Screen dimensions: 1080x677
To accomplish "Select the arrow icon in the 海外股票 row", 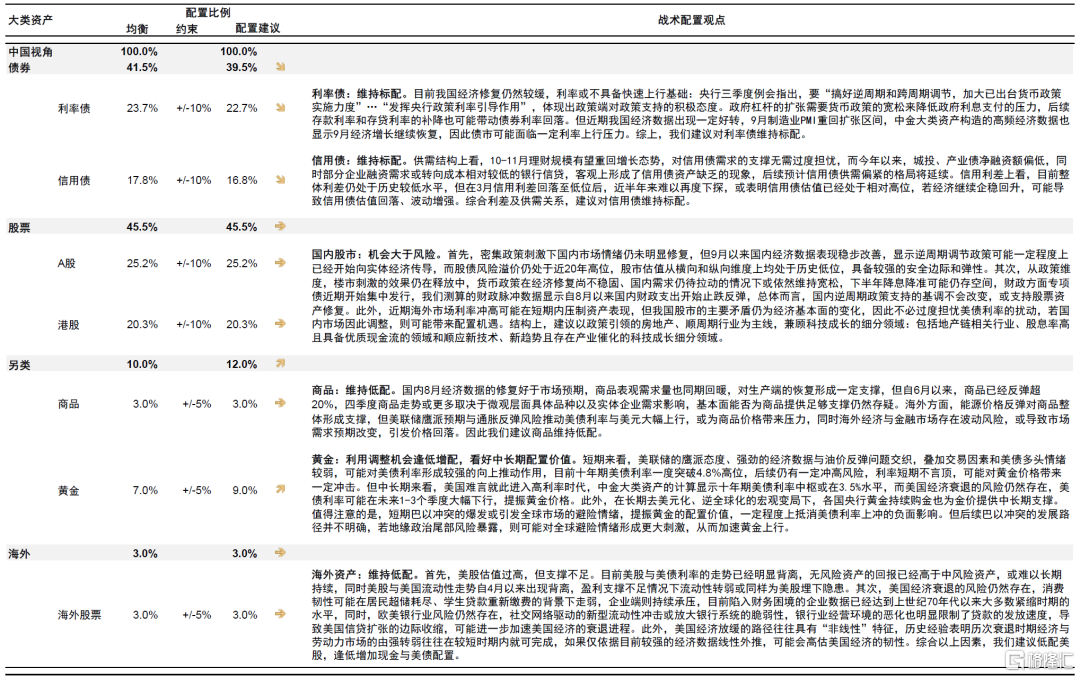I will [x=280, y=614].
